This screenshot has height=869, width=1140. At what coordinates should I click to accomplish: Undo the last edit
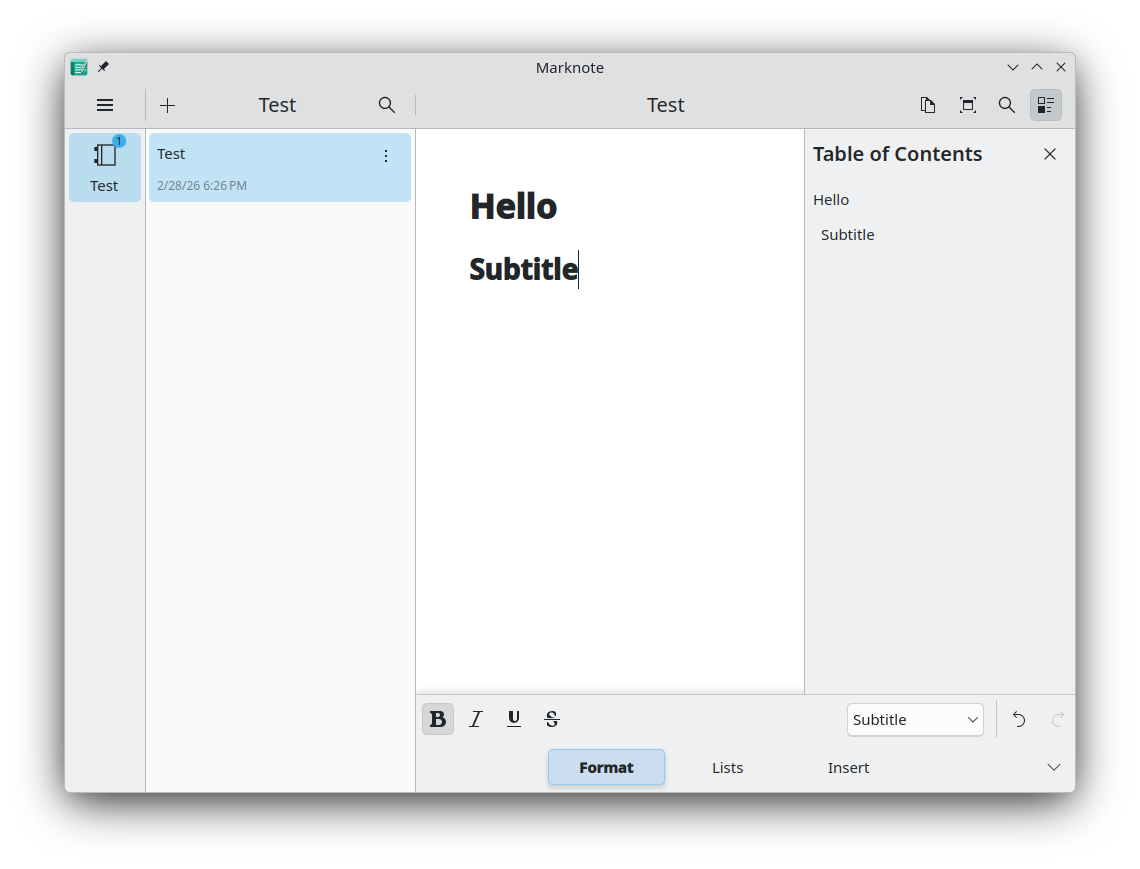click(x=1019, y=719)
